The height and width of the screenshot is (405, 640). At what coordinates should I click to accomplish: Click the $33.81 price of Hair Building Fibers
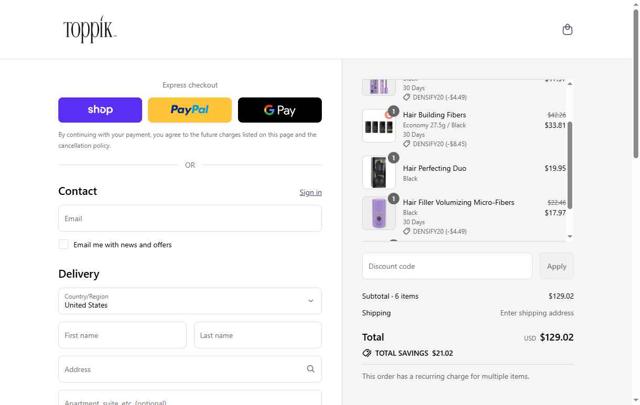tap(555, 125)
